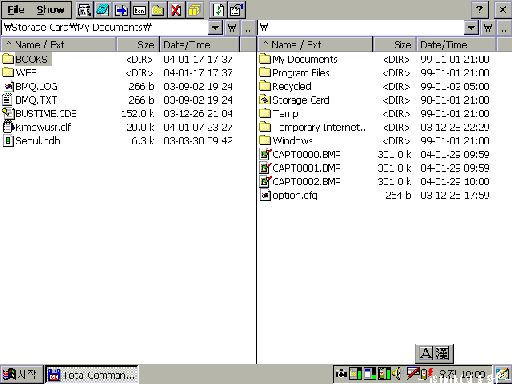The width and height of the screenshot is (512, 384).
Task: Sort the left panel by Date/Time
Action: point(200,44)
